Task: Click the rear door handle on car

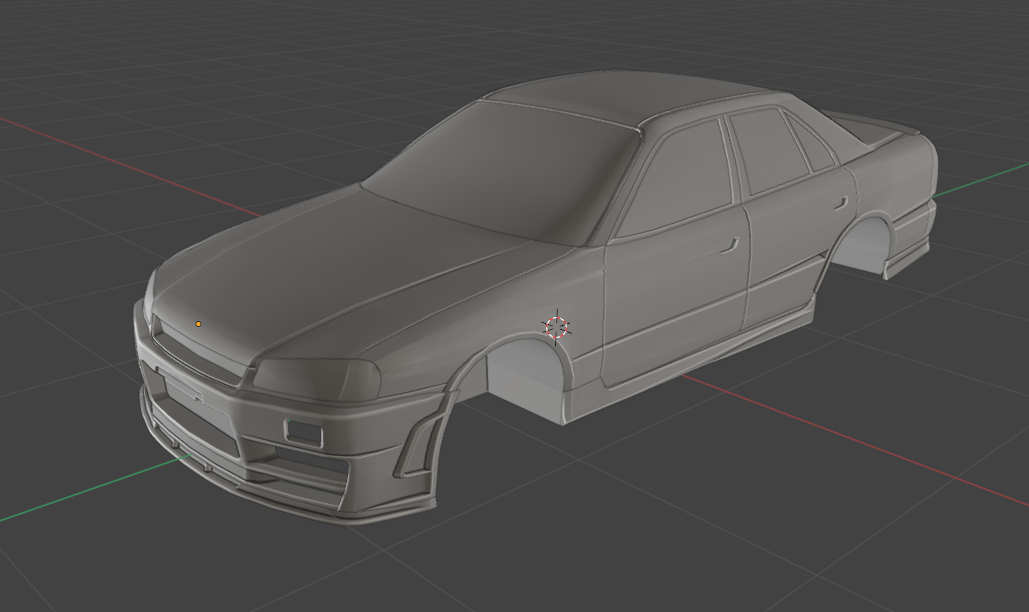Action: coord(840,201)
